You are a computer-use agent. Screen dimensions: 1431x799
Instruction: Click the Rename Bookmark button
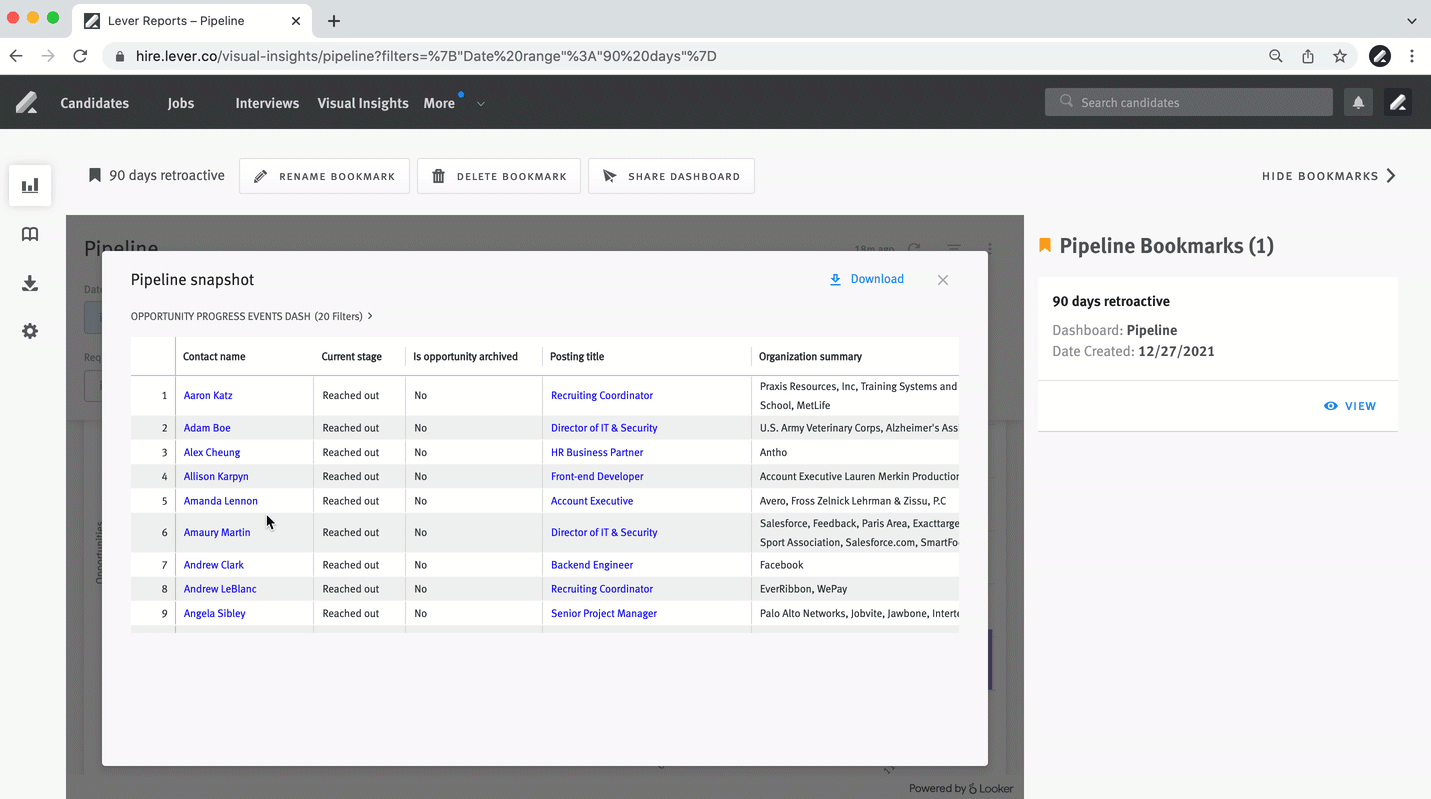(x=324, y=176)
